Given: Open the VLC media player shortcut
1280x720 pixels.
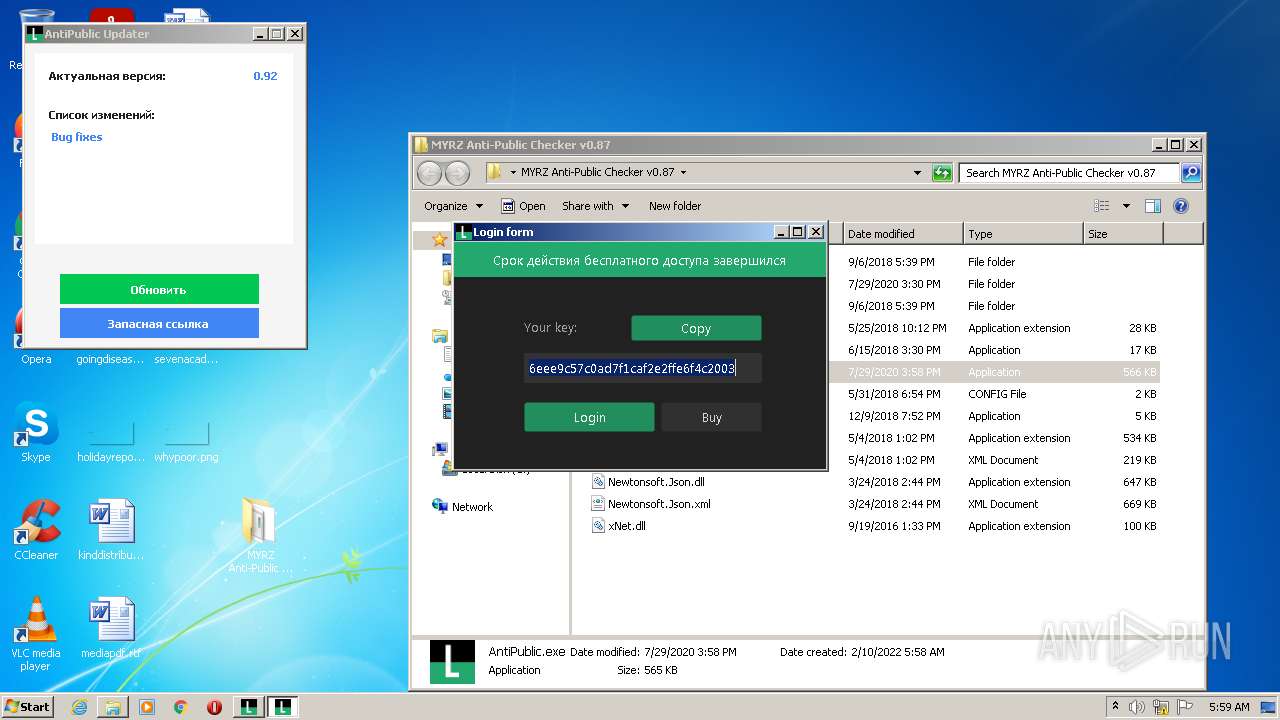Looking at the screenshot, I should pyautogui.click(x=36, y=634).
